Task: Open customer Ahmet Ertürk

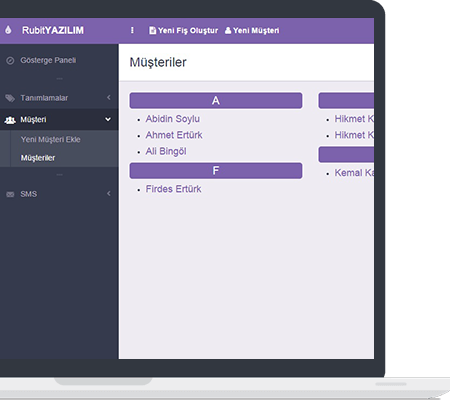Action: coord(174,135)
